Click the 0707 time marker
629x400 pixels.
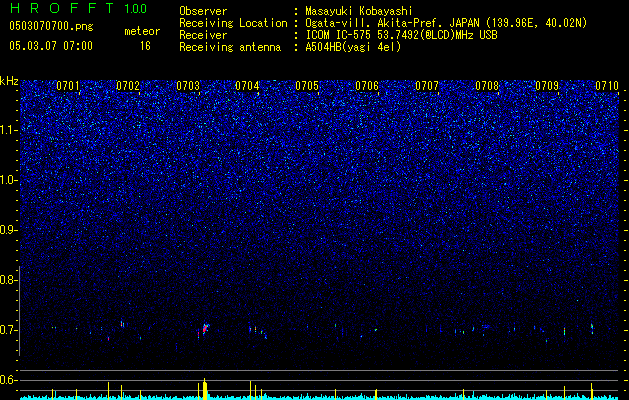coord(427,85)
